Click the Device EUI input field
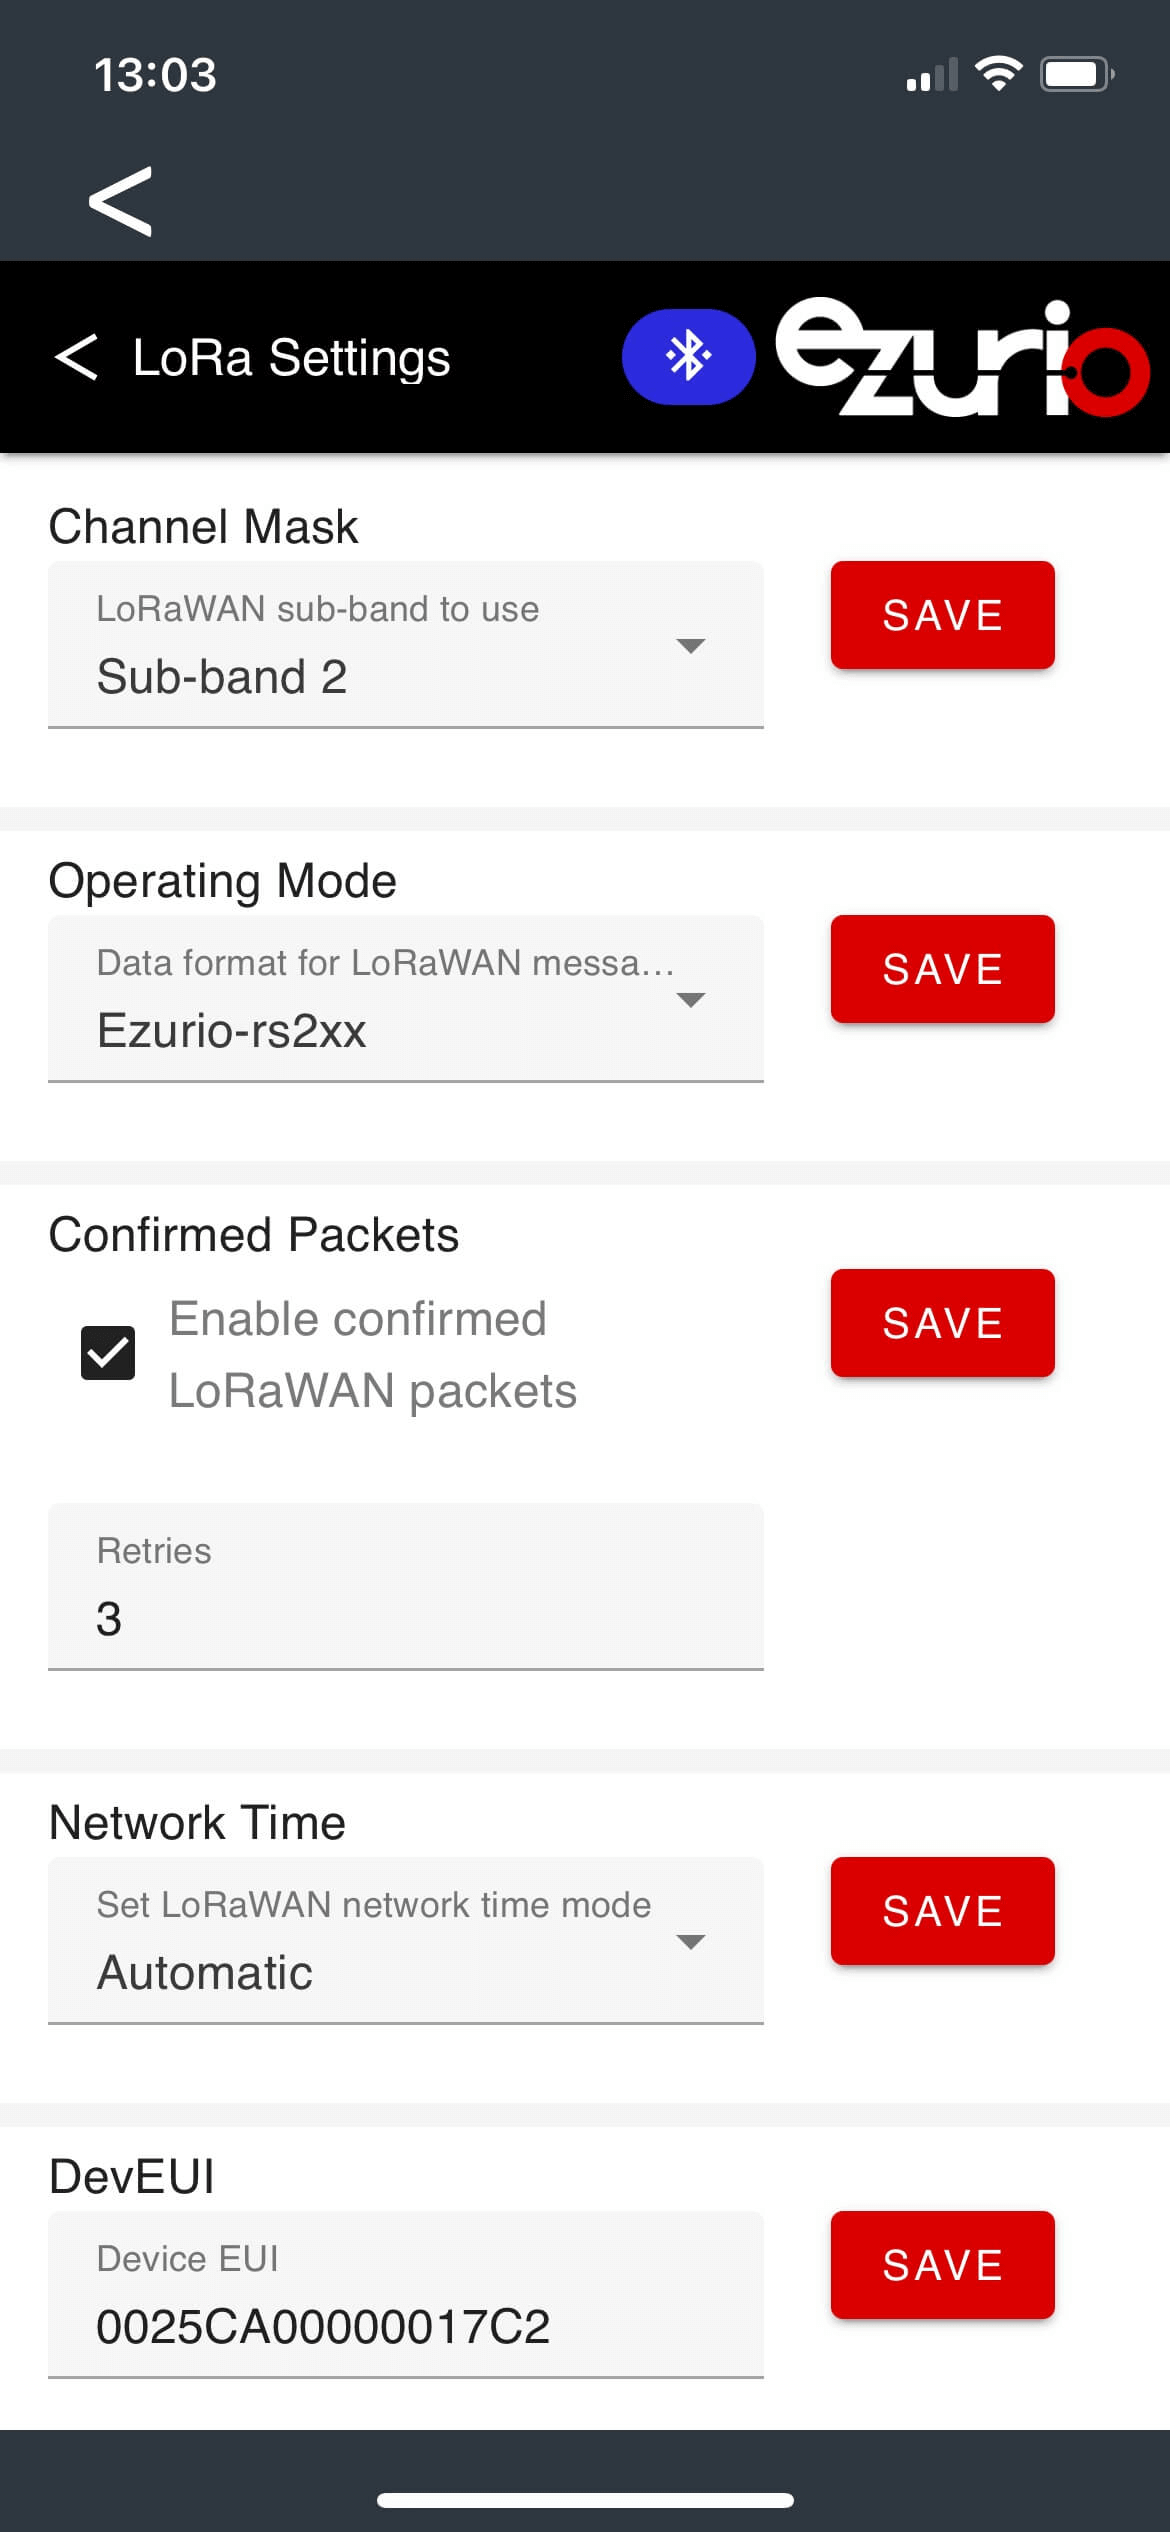This screenshot has width=1170, height=2532. (405, 2295)
